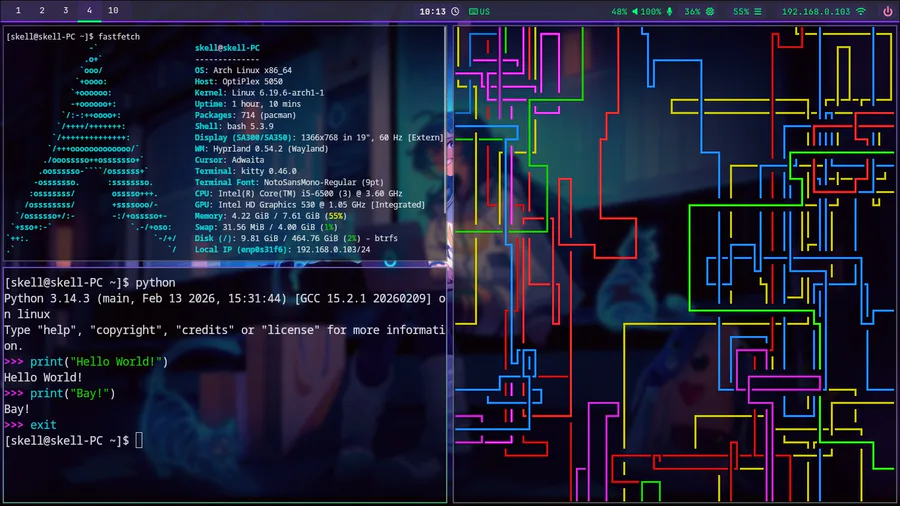Click the print("Bay!") input line
Image resolution: width=900 pixels, height=506 pixels.
point(60,393)
